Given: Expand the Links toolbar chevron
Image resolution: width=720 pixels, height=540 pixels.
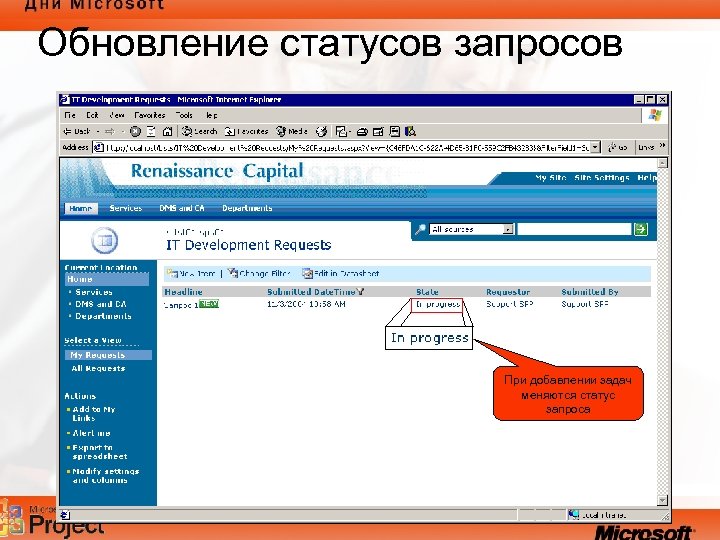Looking at the screenshot, I should tap(662, 146).
